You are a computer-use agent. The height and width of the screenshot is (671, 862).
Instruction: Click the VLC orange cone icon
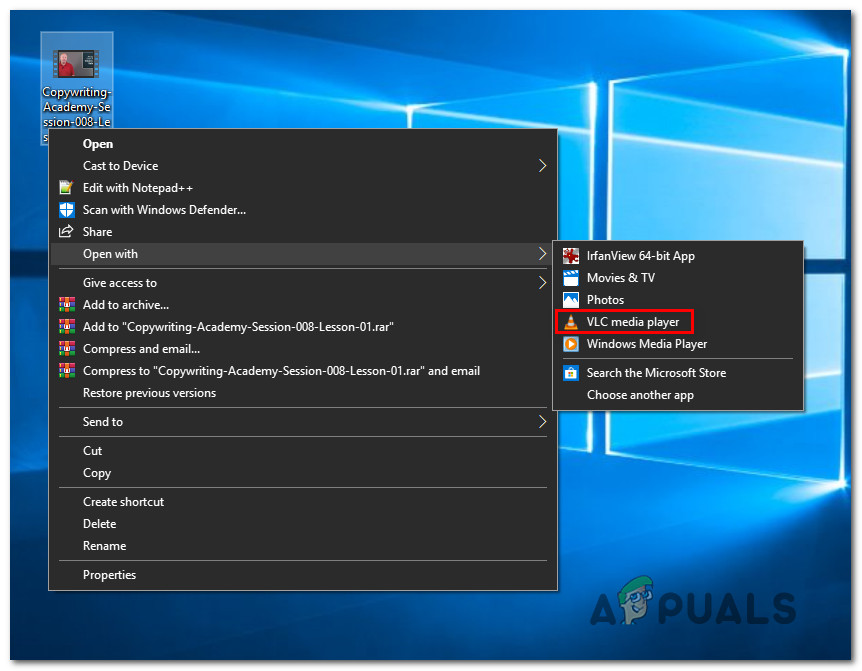pos(571,321)
